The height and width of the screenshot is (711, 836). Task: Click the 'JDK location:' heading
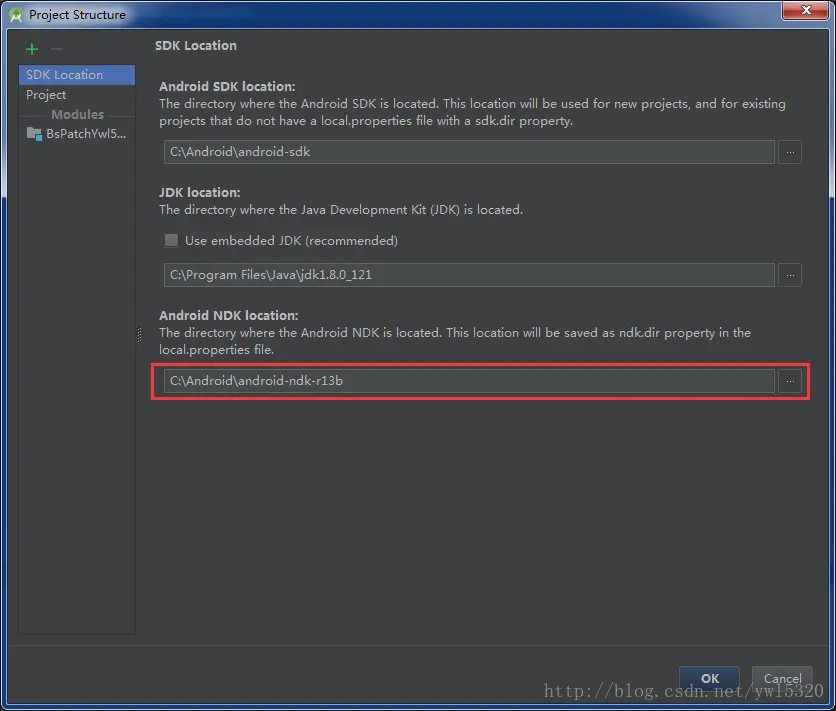199,192
